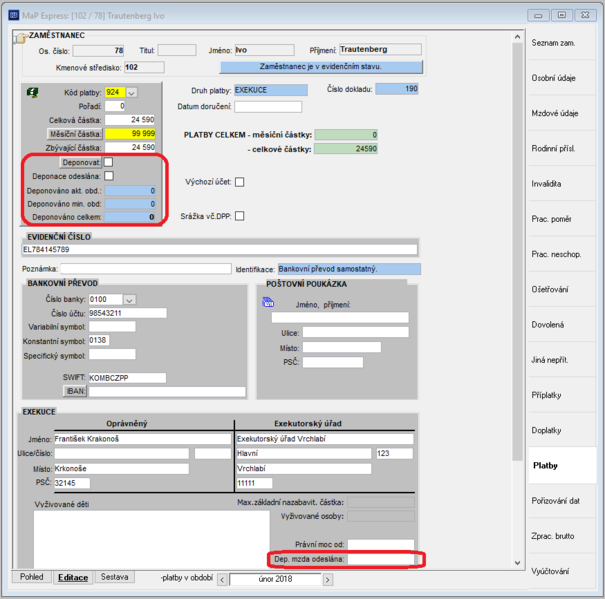Click the hand icon next to ZAMĚSTNANEC
The image size is (605, 599).
click(20, 38)
